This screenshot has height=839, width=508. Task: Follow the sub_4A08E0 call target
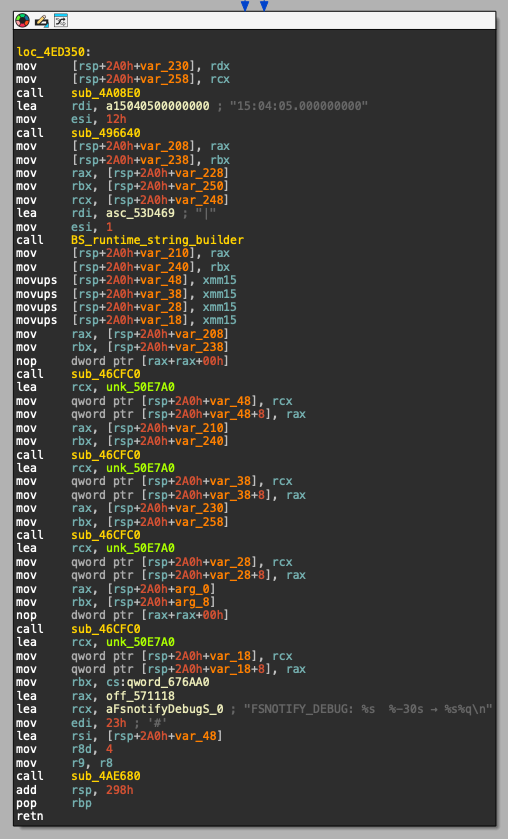click(x=106, y=93)
